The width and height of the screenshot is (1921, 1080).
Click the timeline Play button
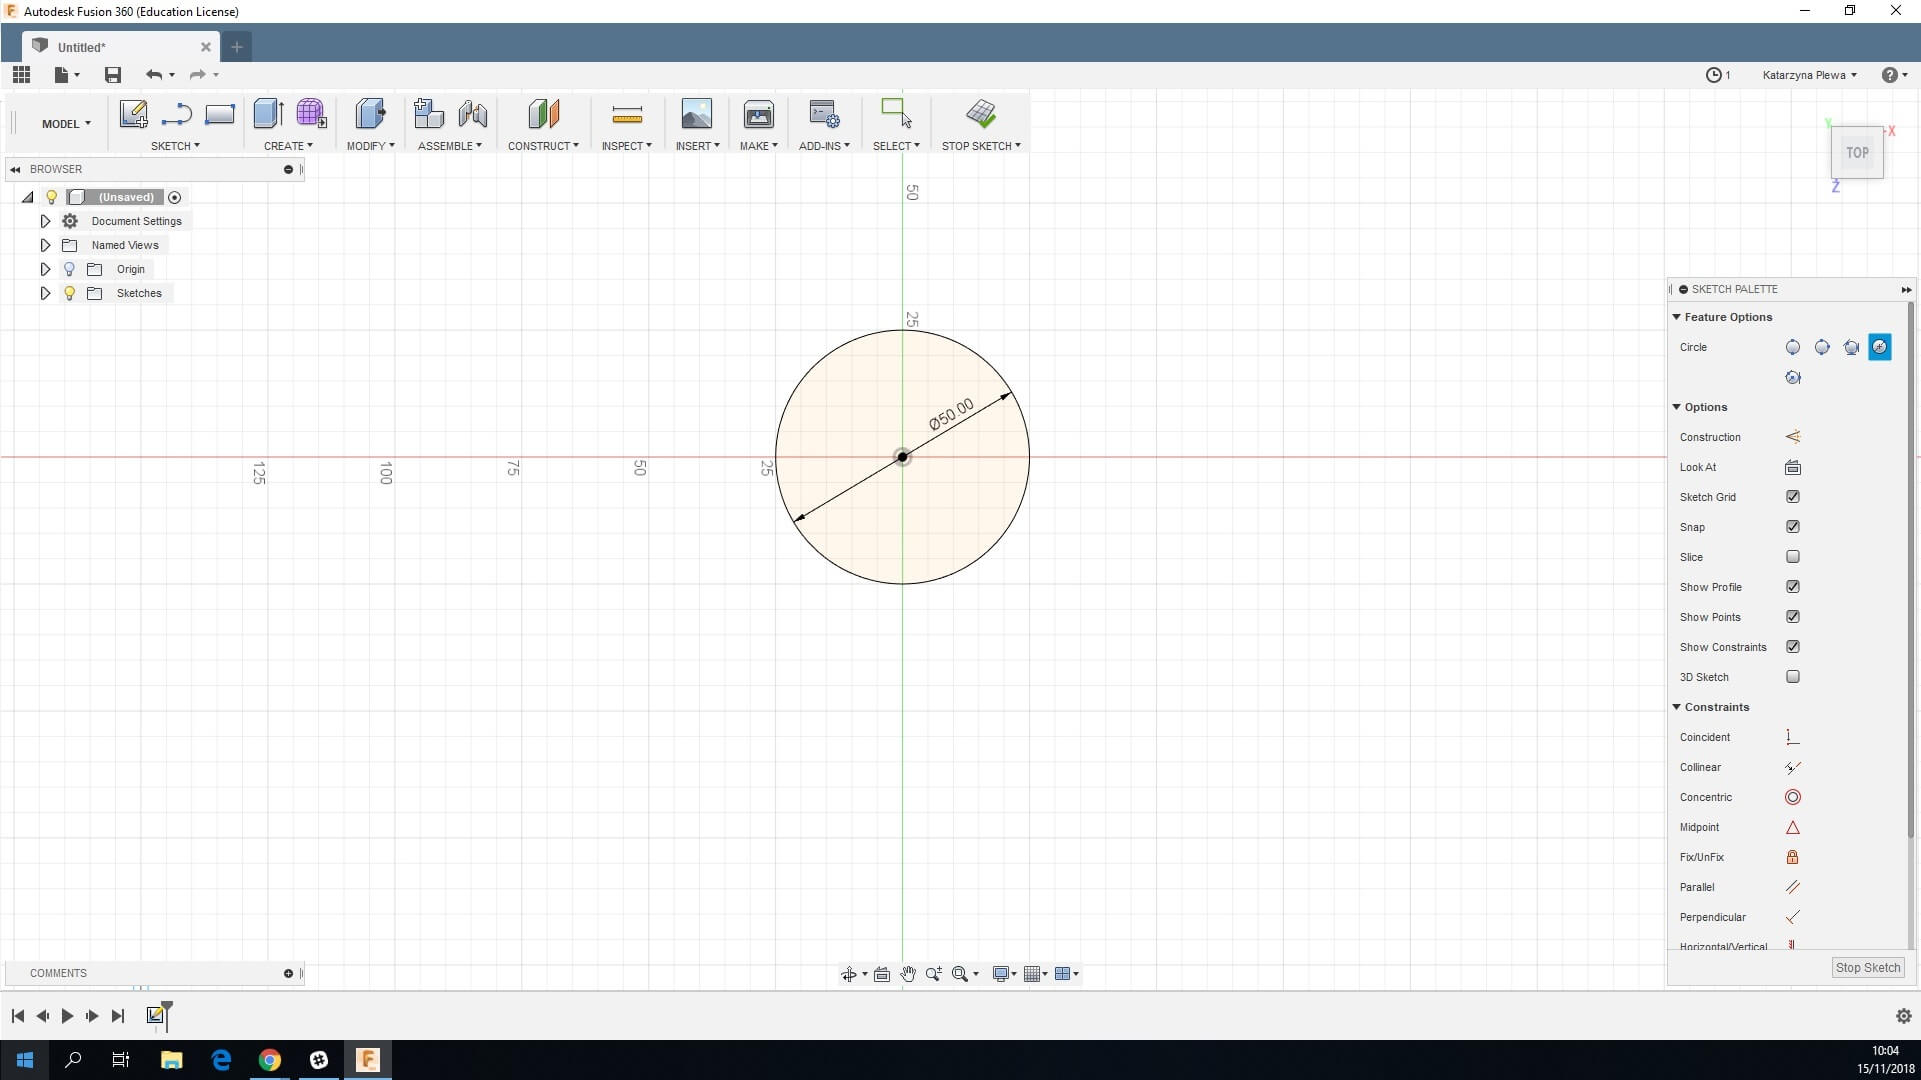[x=67, y=1016]
